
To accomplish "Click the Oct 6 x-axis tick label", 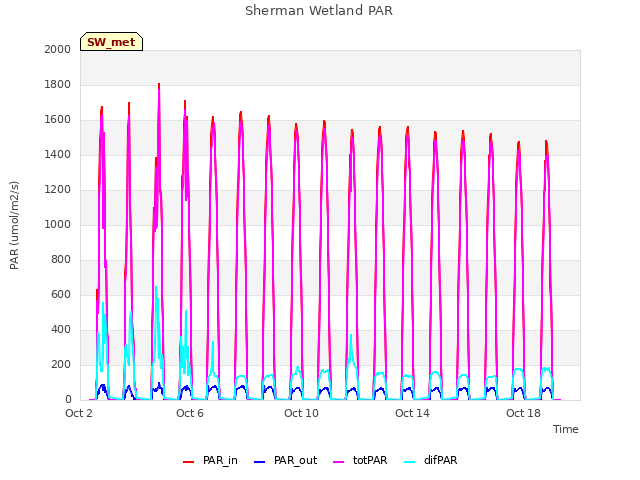I will [x=190, y=413].
